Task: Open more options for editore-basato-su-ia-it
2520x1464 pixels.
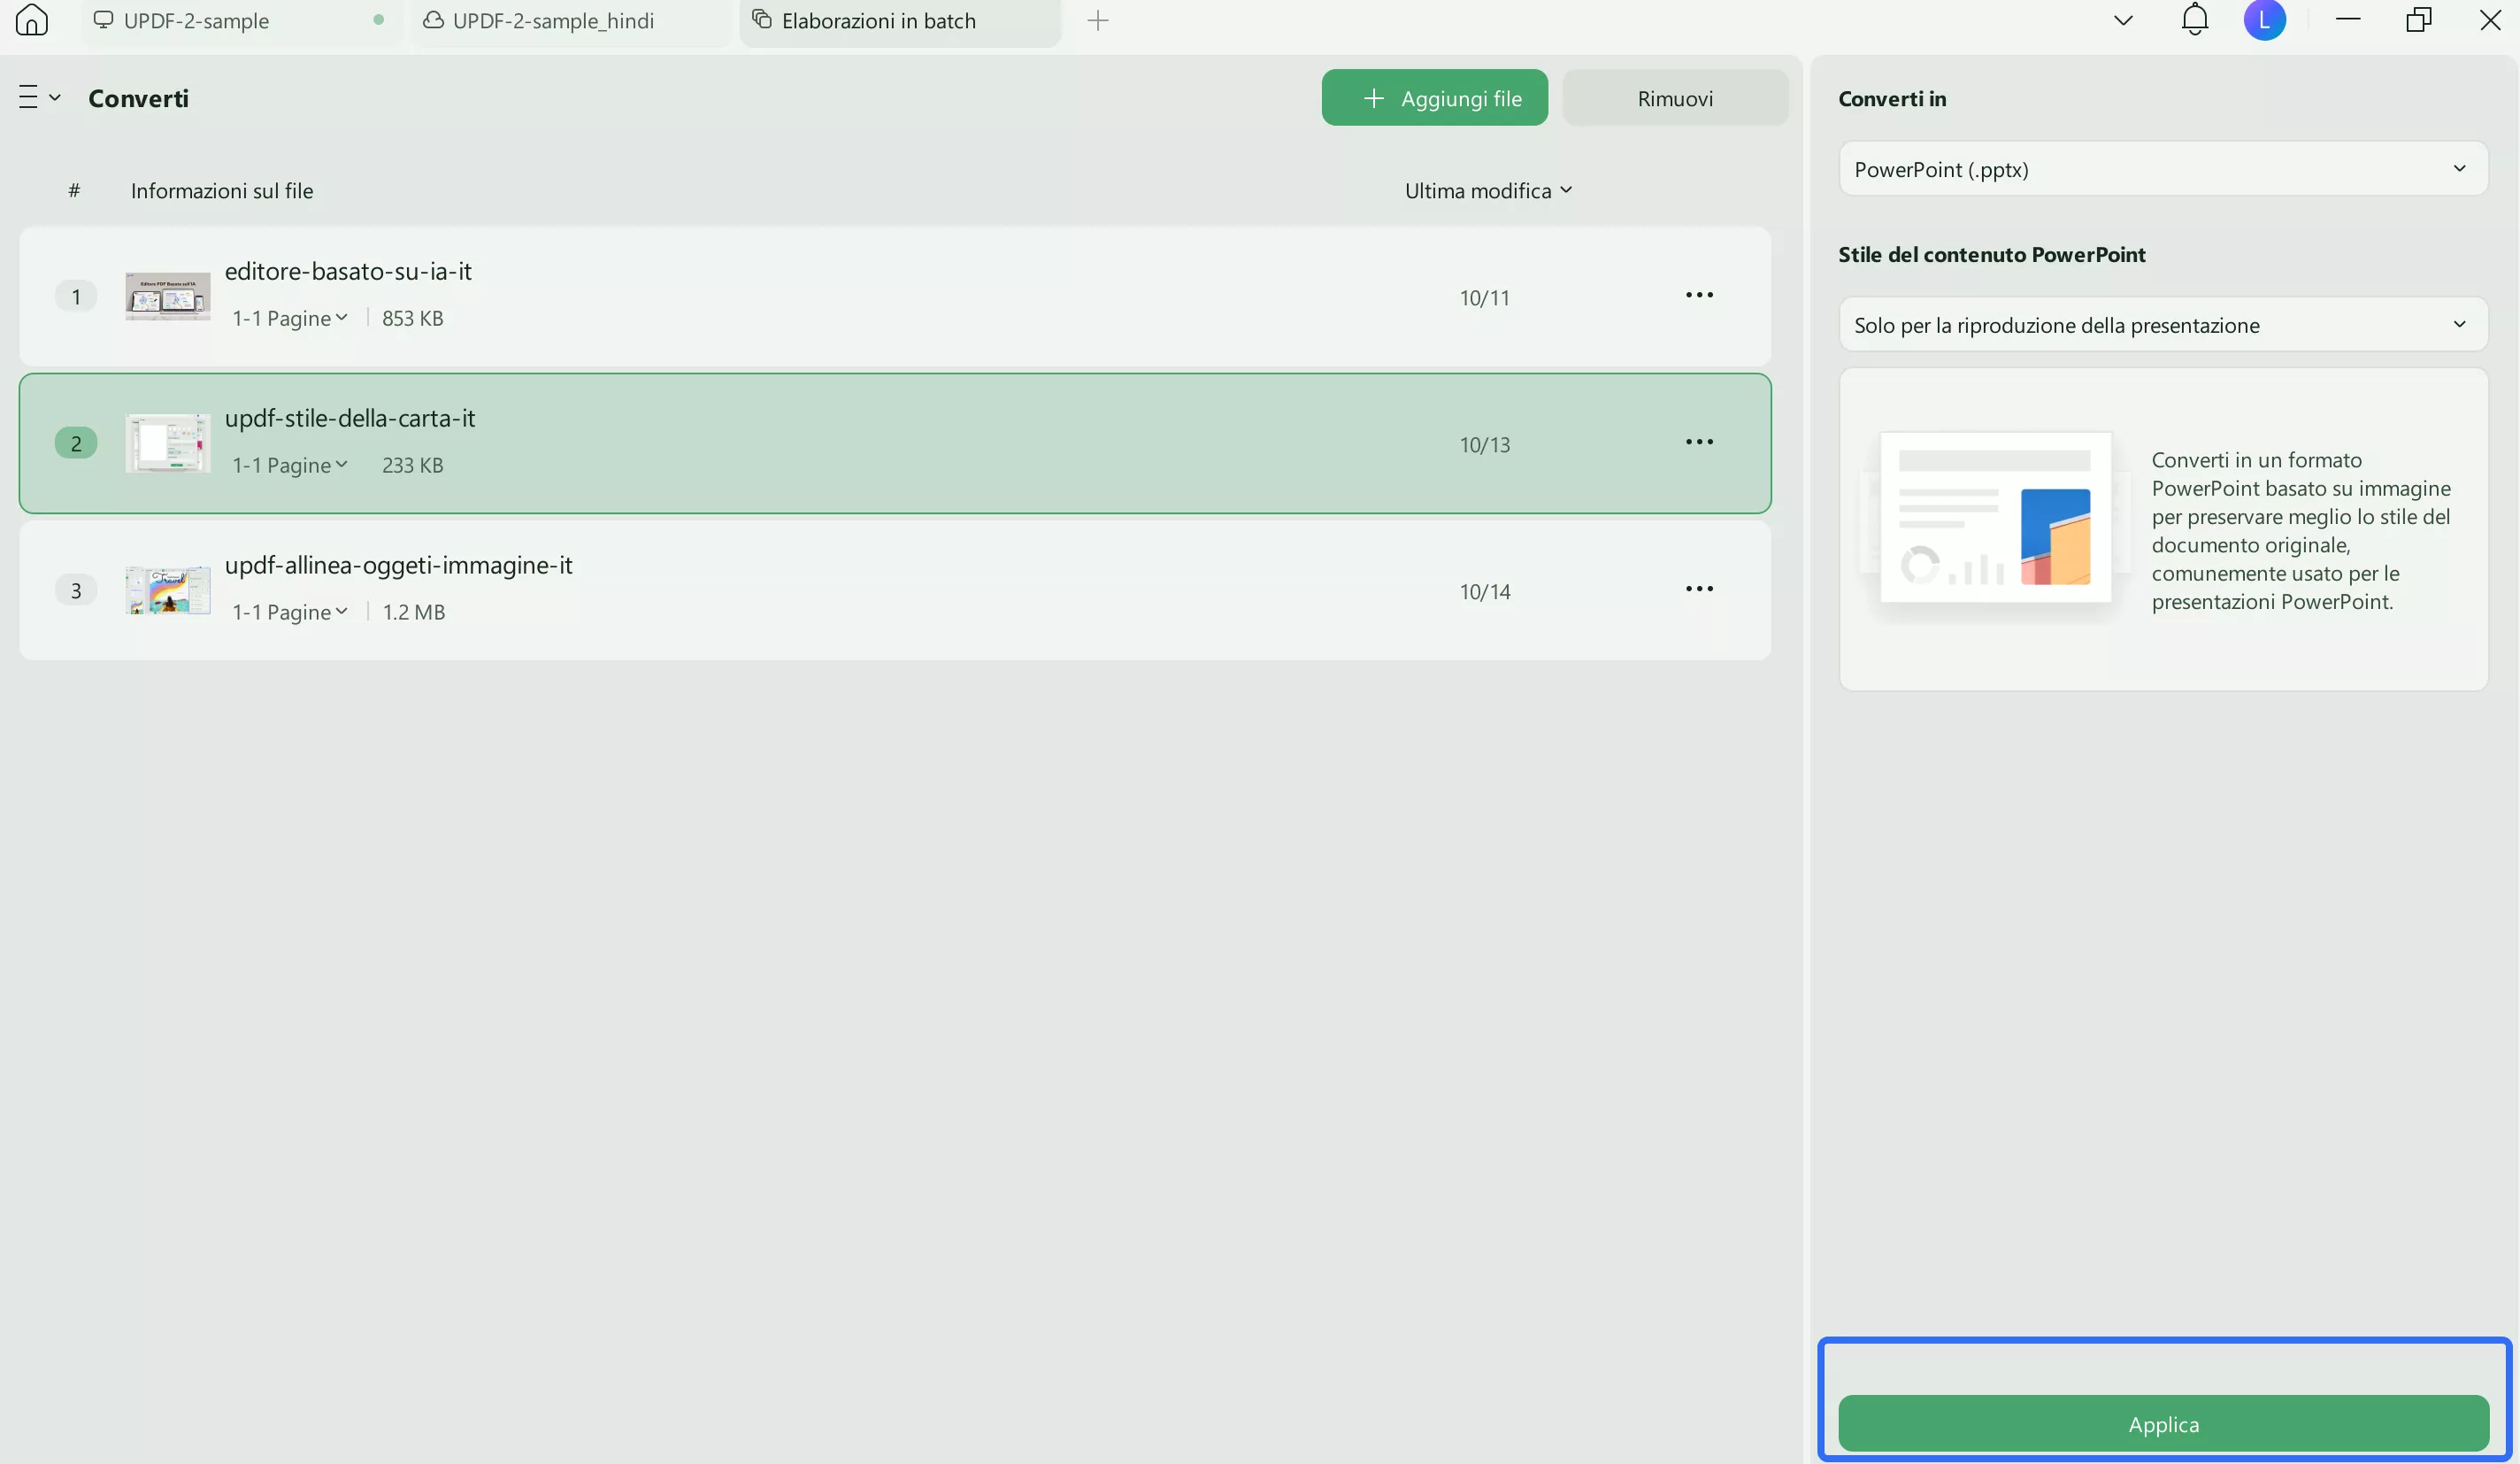Action: click(1698, 295)
